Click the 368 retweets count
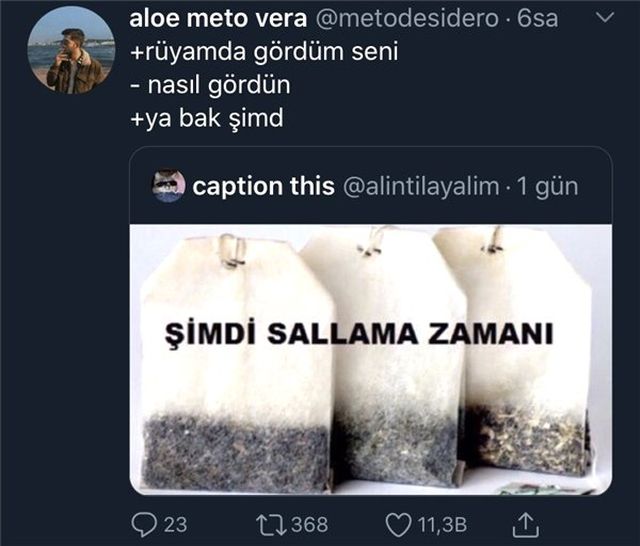The width and height of the screenshot is (640, 546). pyautogui.click(x=310, y=525)
